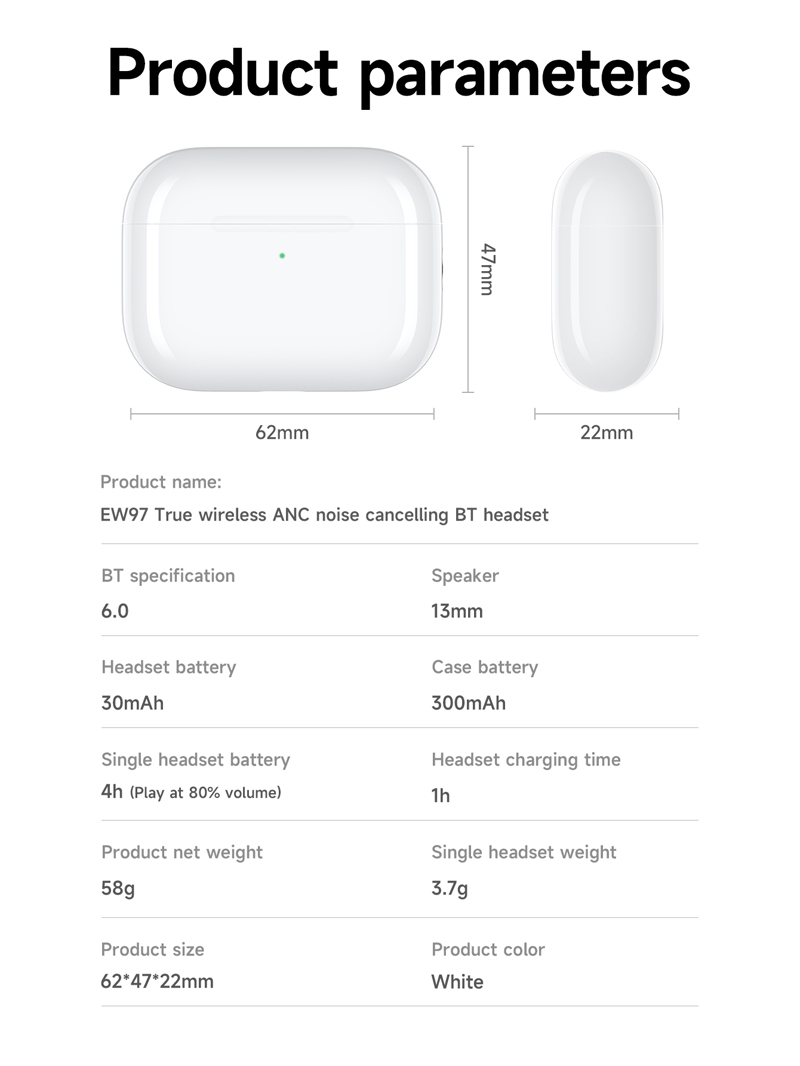
Task: Click the White product color value
Action: (457, 982)
